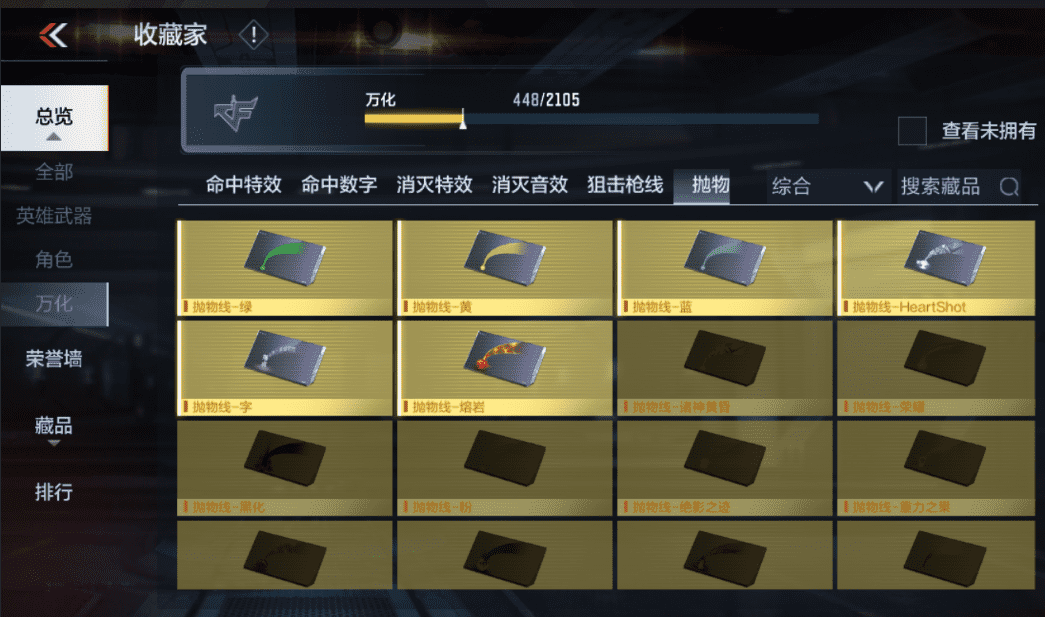Image resolution: width=1045 pixels, height=617 pixels.
Task: Switch to the 狙击枪线 tab
Action: click(x=625, y=185)
